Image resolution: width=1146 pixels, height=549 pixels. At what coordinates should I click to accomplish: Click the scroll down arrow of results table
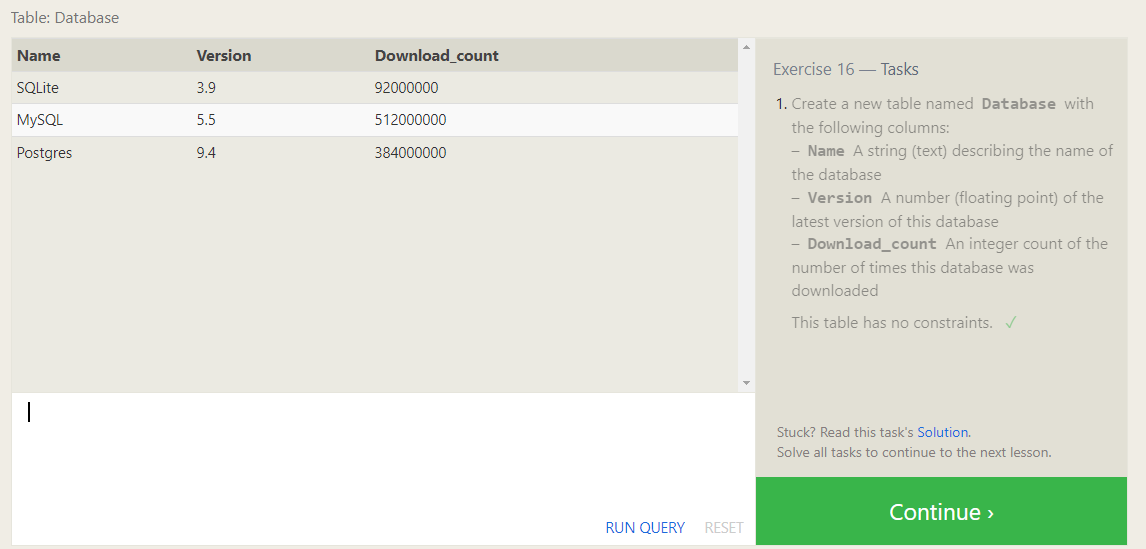[745, 383]
